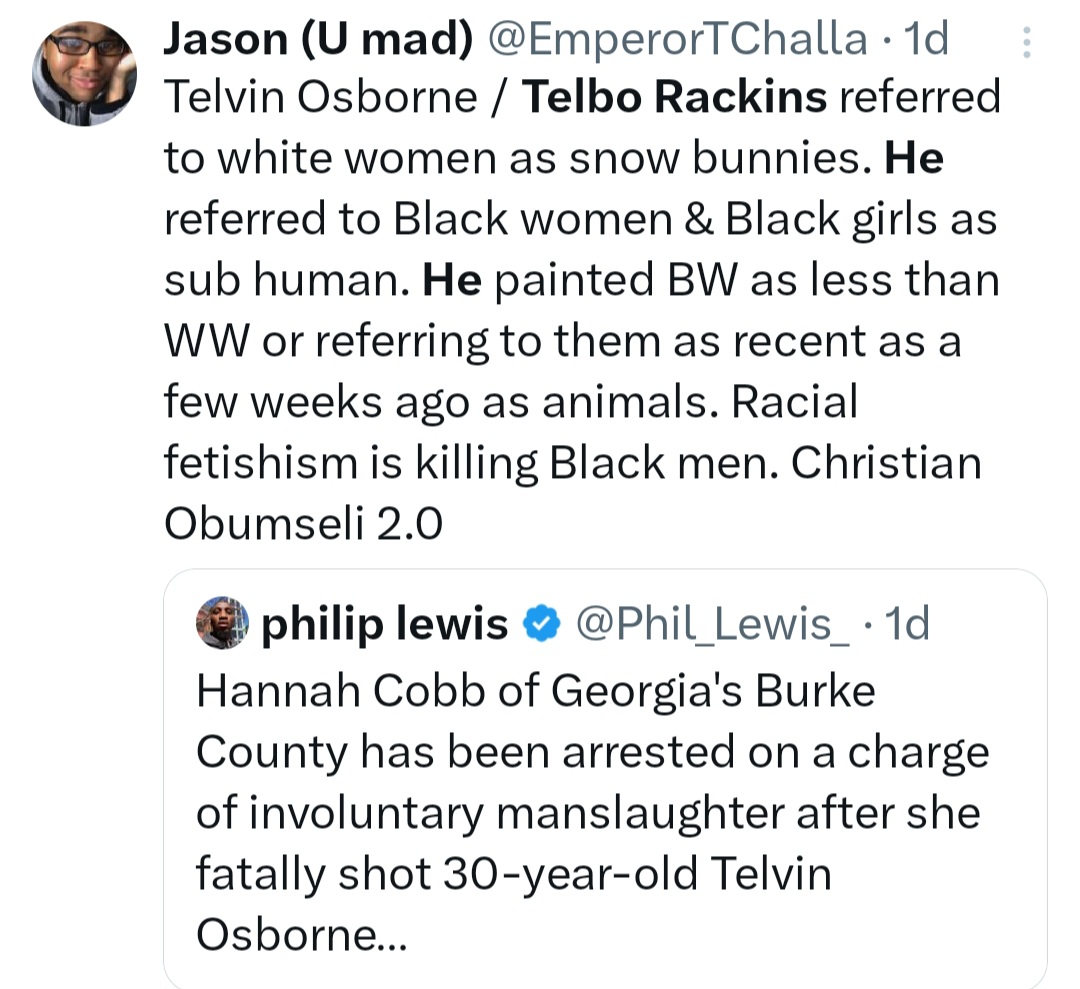Viewport: 1080px width, 989px height.
Task: Open the three-dot more options menu
Action: [1023, 42]
